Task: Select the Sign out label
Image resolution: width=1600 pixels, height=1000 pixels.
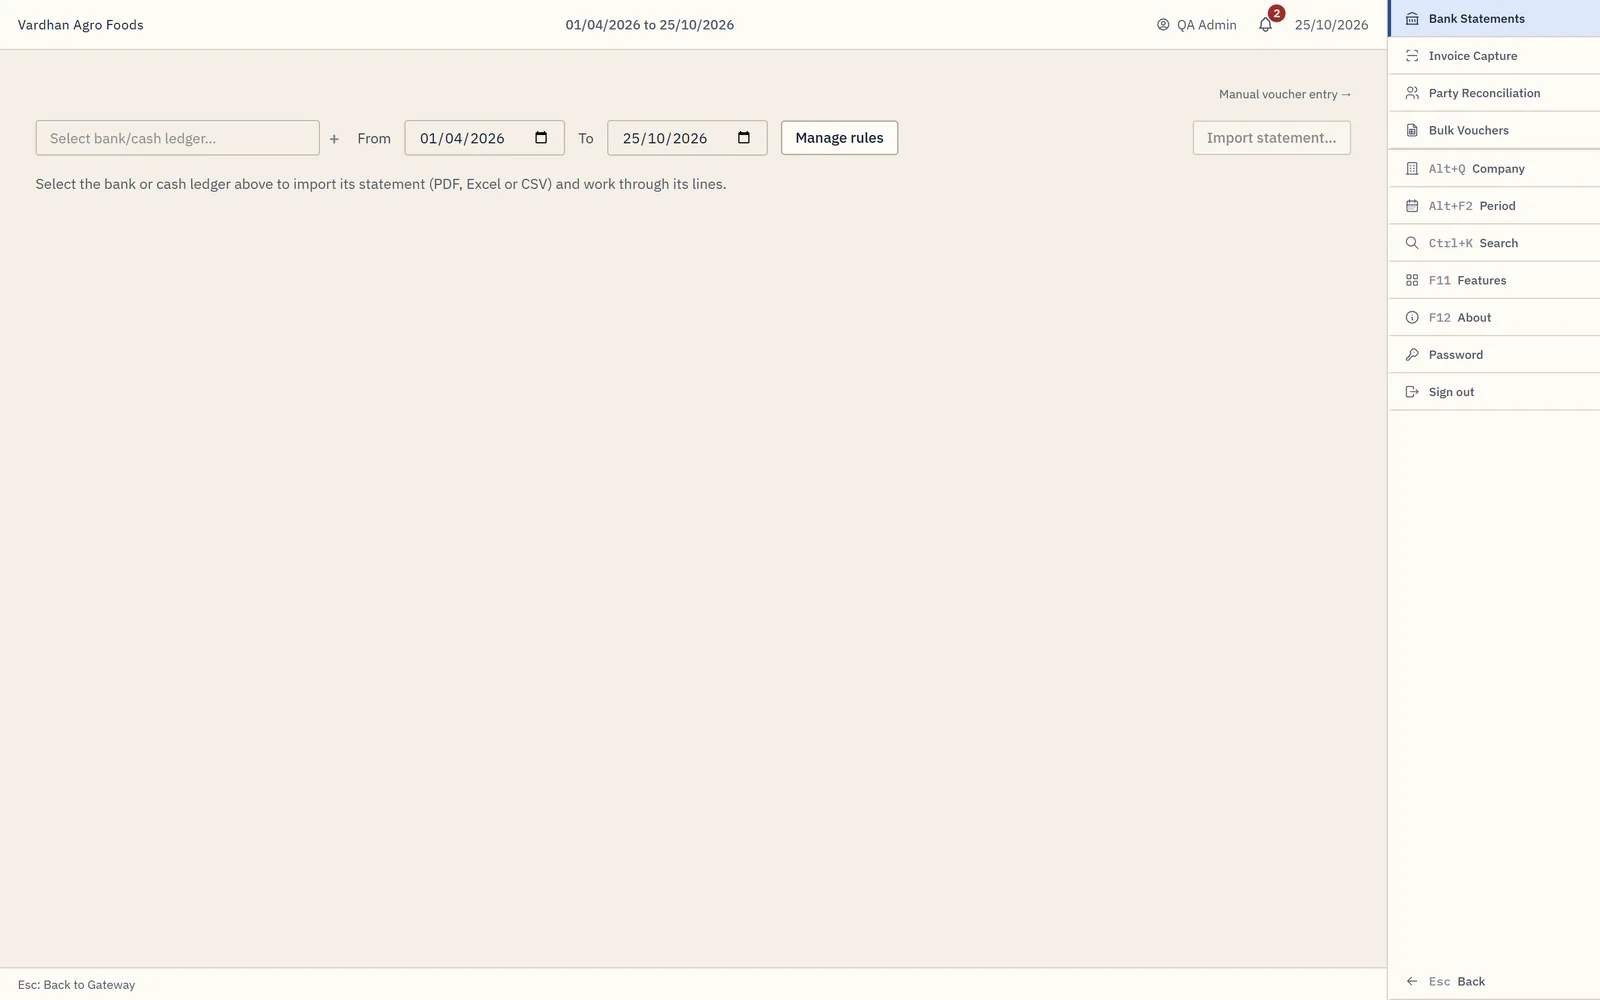Action: 1451,392
